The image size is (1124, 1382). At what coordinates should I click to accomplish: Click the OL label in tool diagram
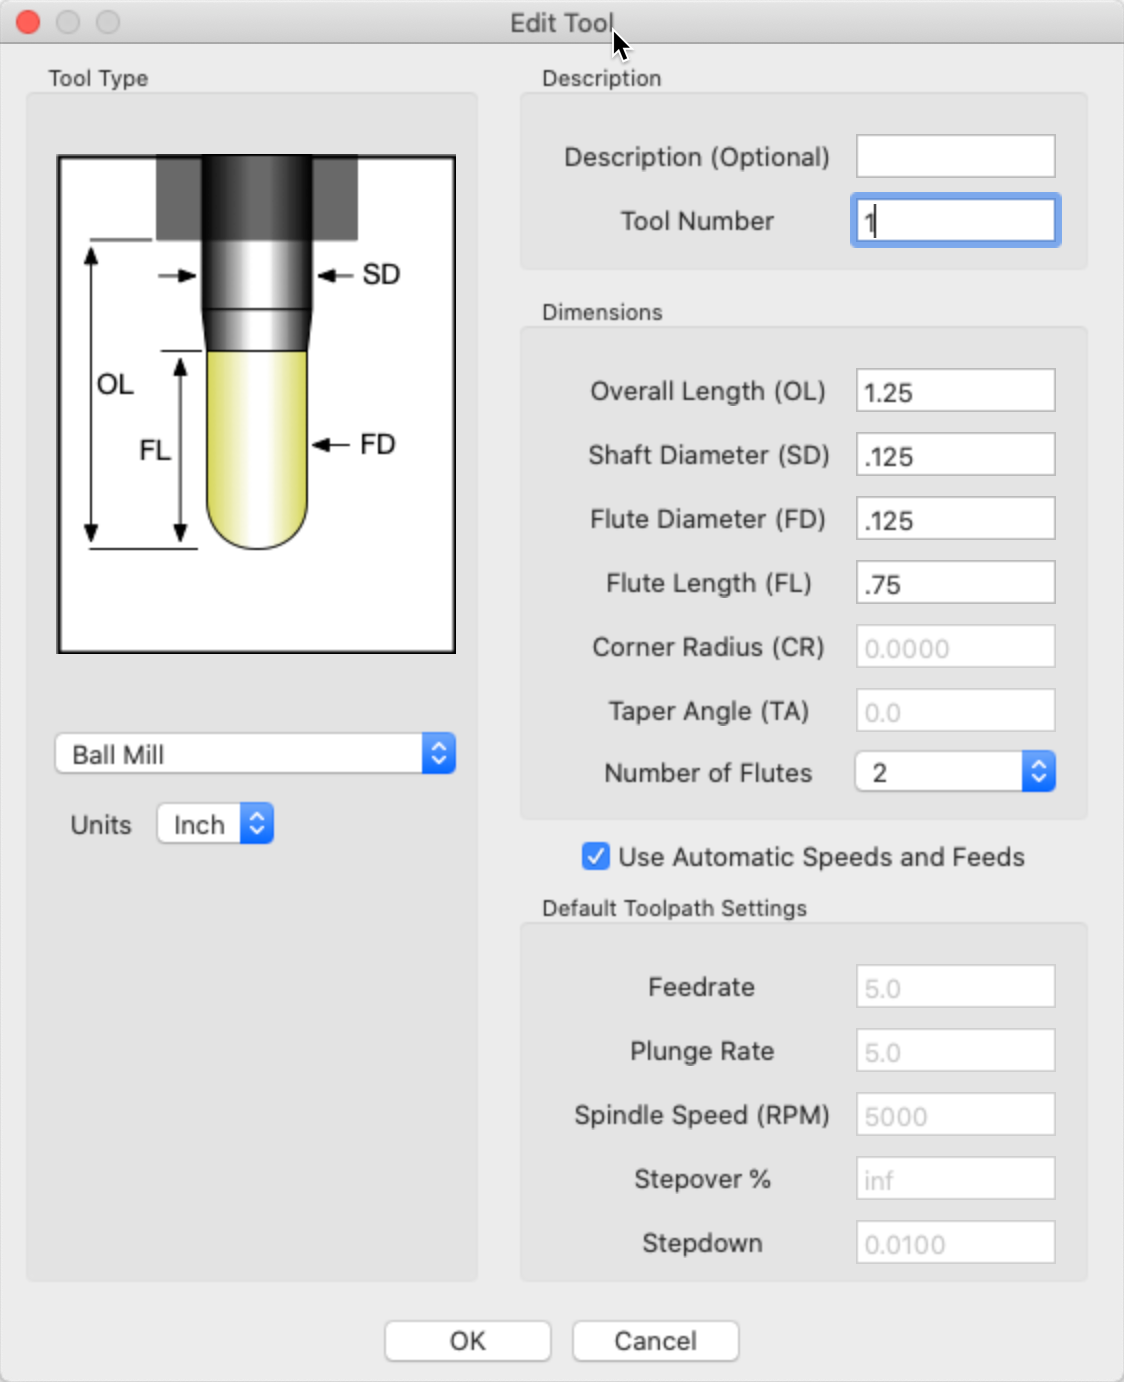(115, 384)
